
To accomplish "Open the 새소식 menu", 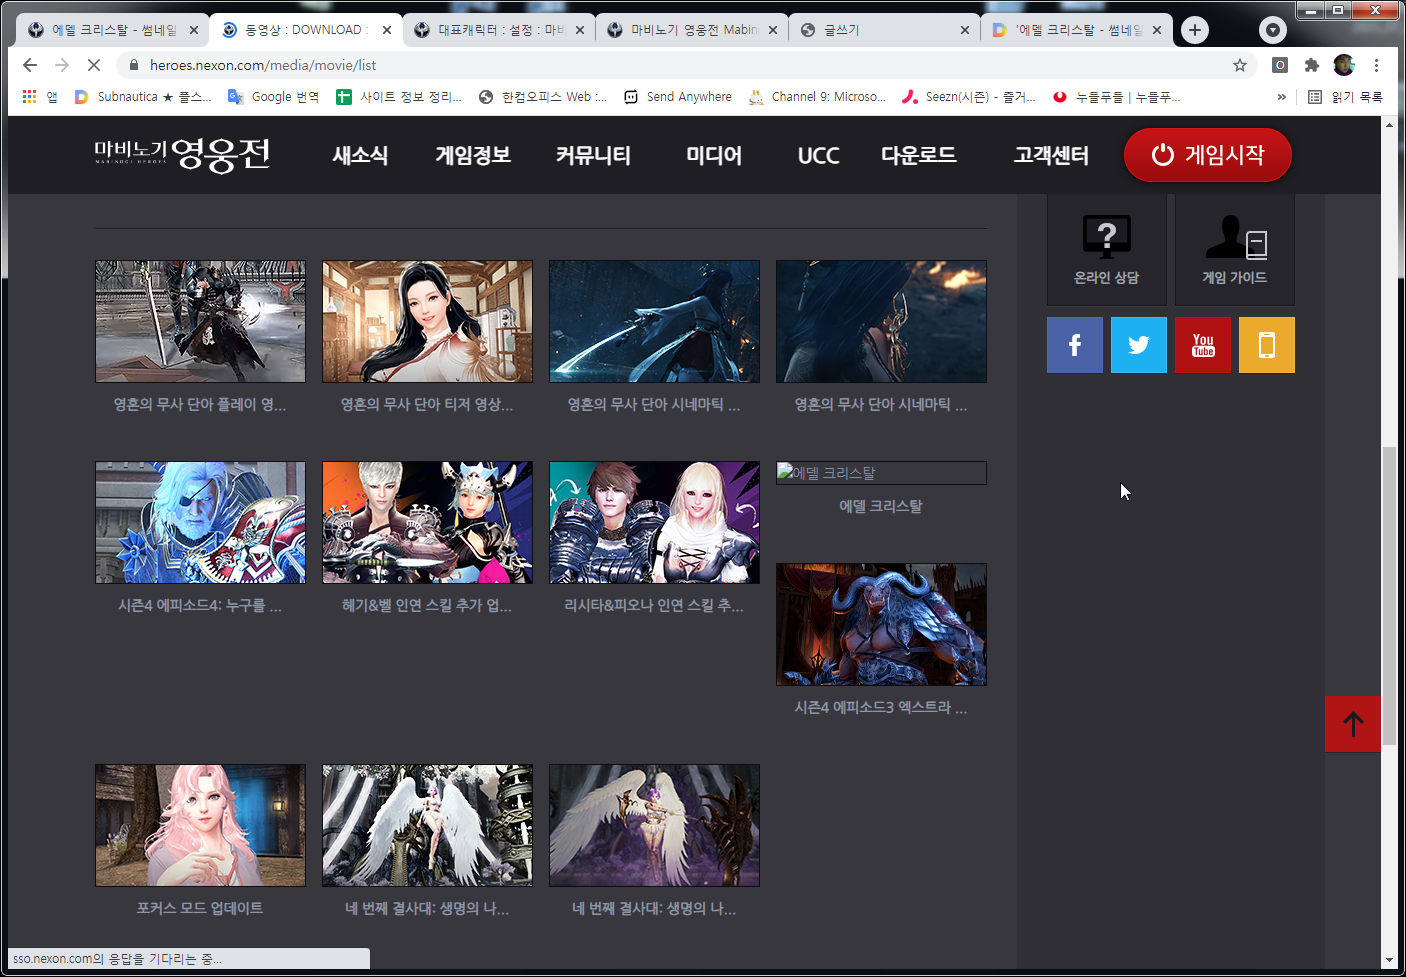I will [360, 155].
